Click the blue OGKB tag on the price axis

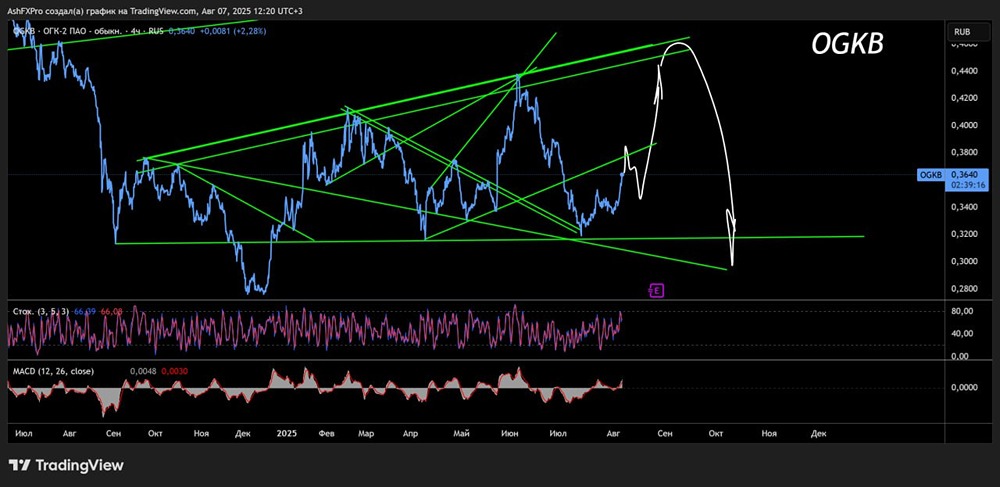(930, 174)
